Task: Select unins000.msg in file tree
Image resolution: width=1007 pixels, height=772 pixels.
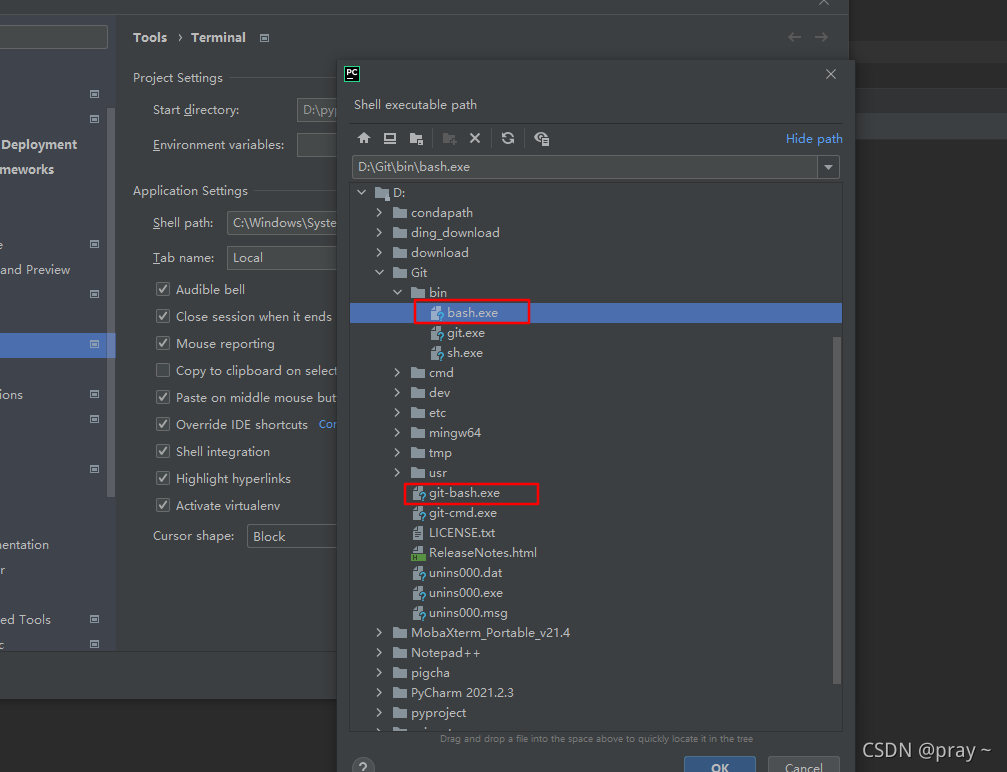Action: tap(468, 613)
